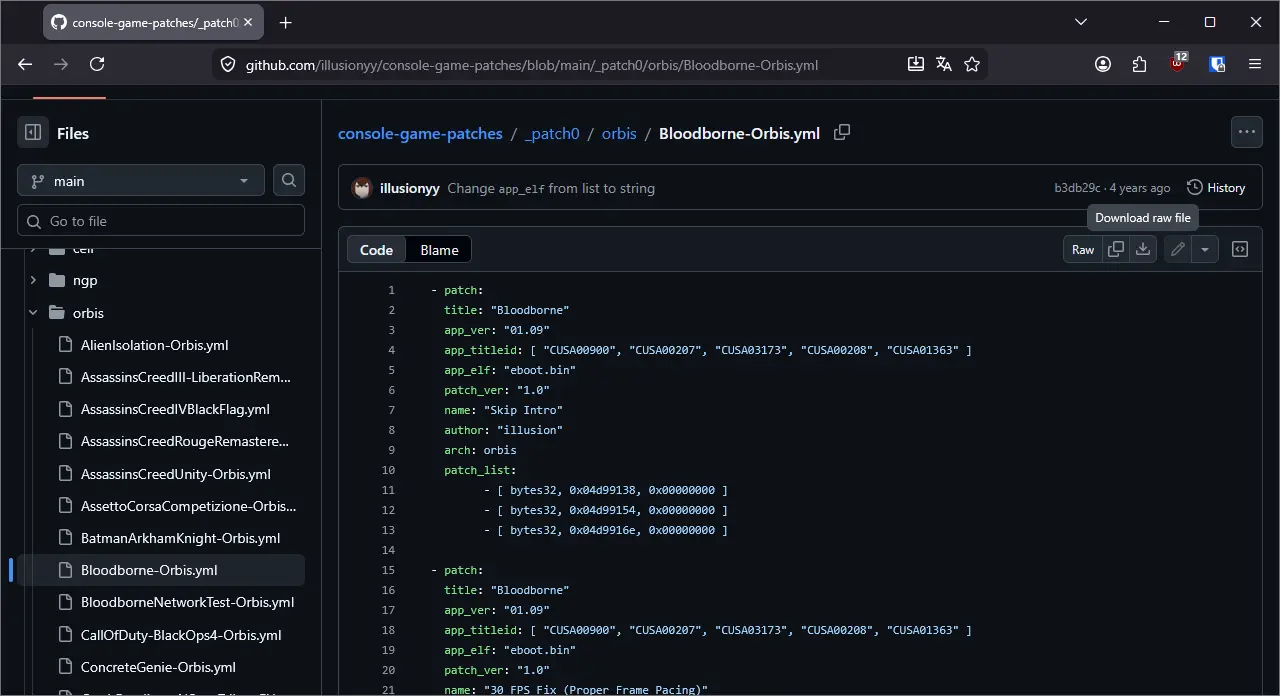
Task: Open AssettoCorsaCompetizione-Orbis file
Action: (189, 506)
